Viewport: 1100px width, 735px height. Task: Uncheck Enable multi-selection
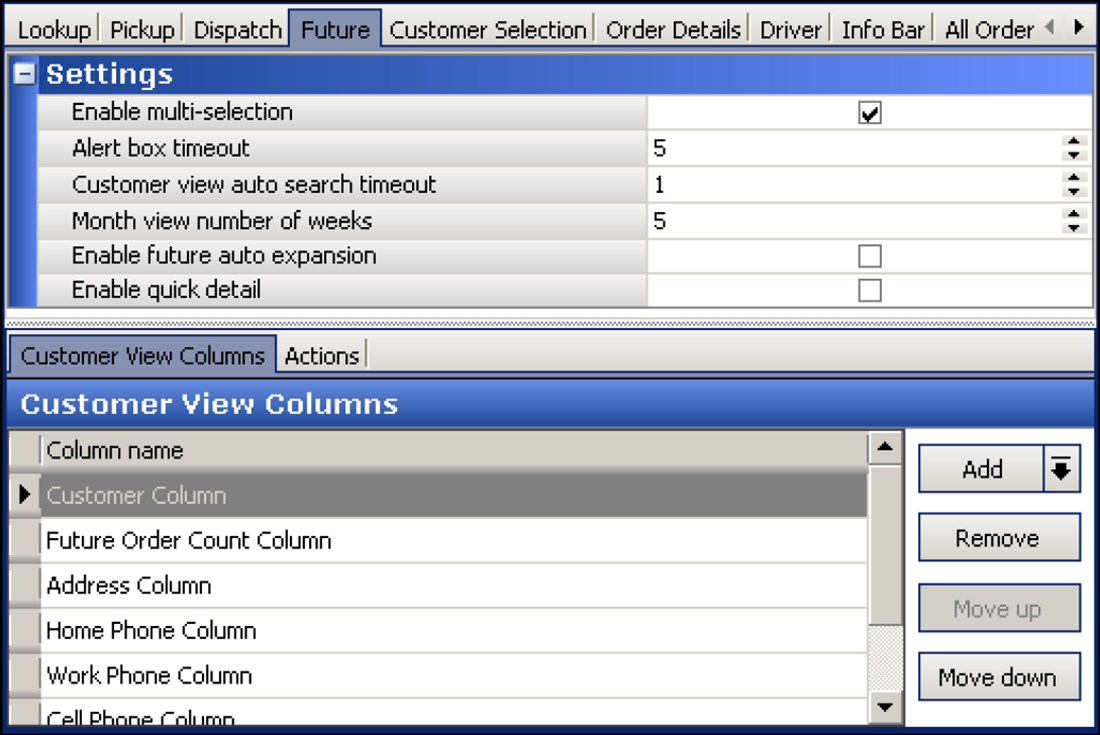pyautogui.click(x=869, y=112)
